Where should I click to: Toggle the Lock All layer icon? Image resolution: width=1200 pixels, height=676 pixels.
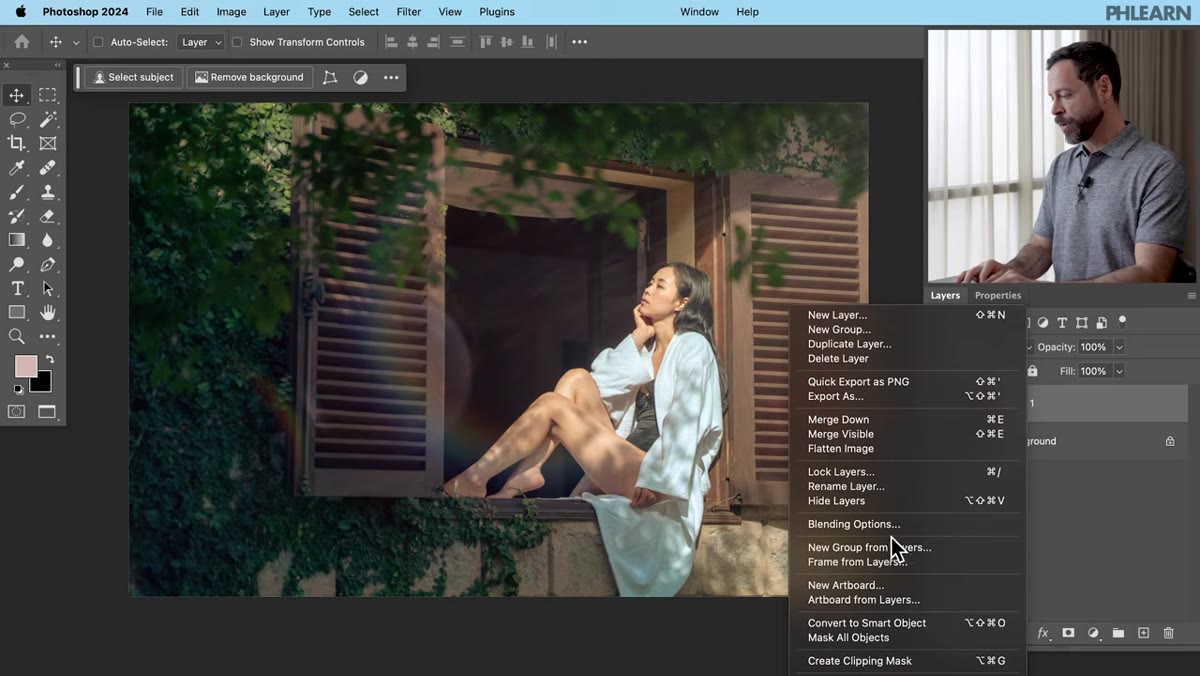point(1033,371)
